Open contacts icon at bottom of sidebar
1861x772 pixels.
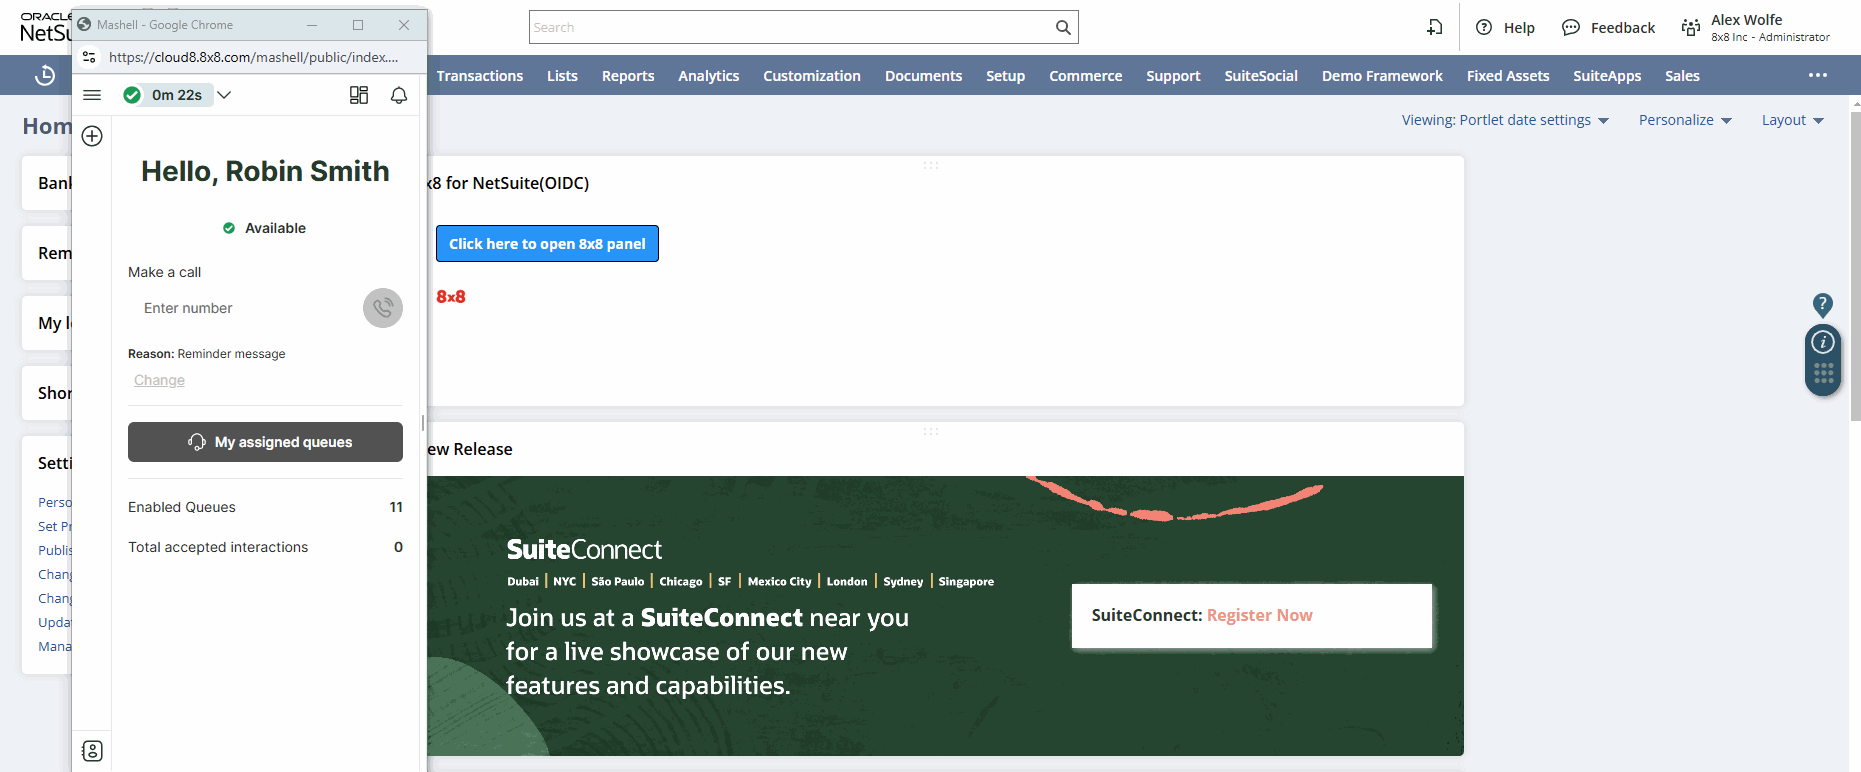[x=92, y=751]
